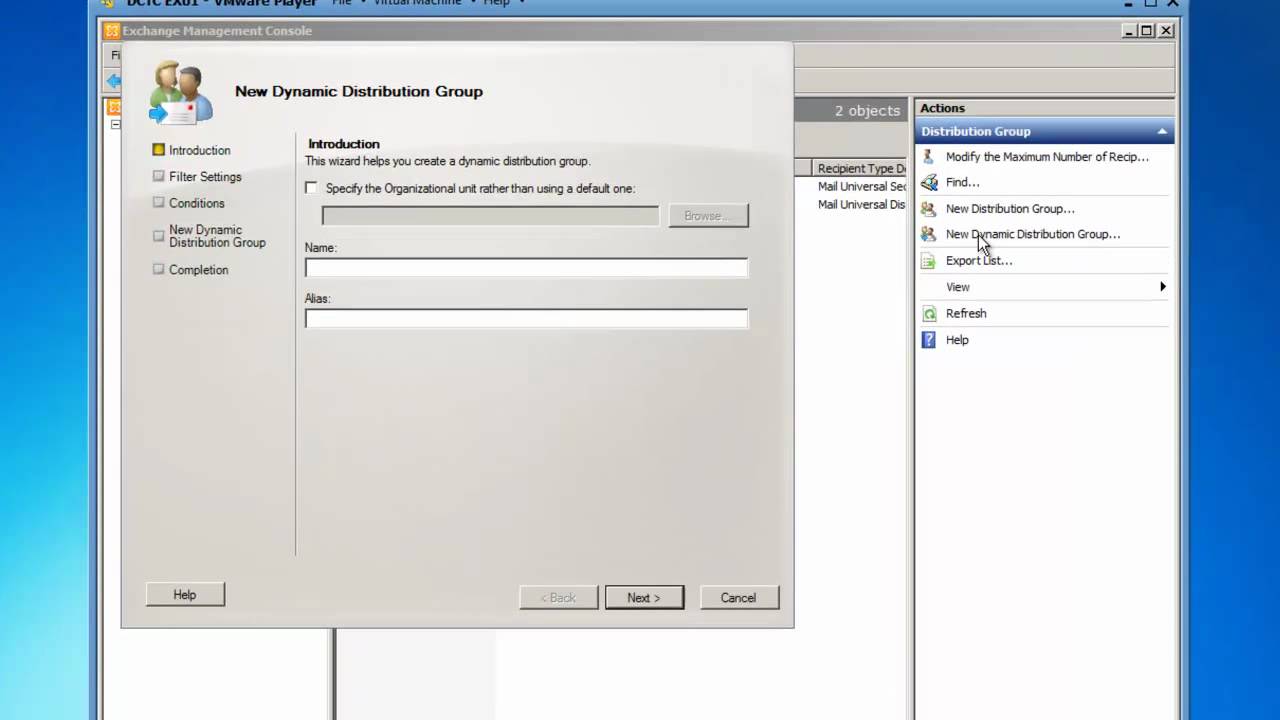Select the Introduction wizard step
The image size is (1280, 720).
[199, 150]
